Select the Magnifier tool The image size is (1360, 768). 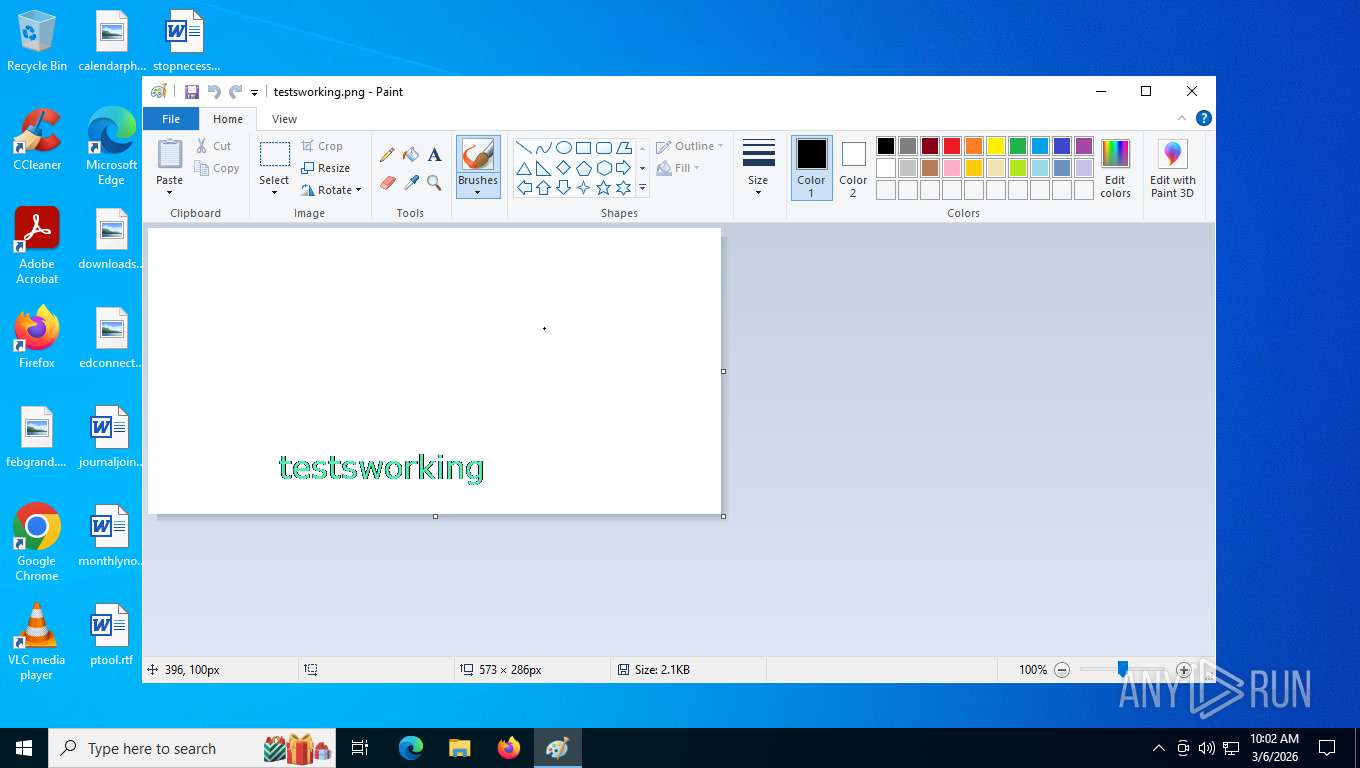click(x=434, y=182)
